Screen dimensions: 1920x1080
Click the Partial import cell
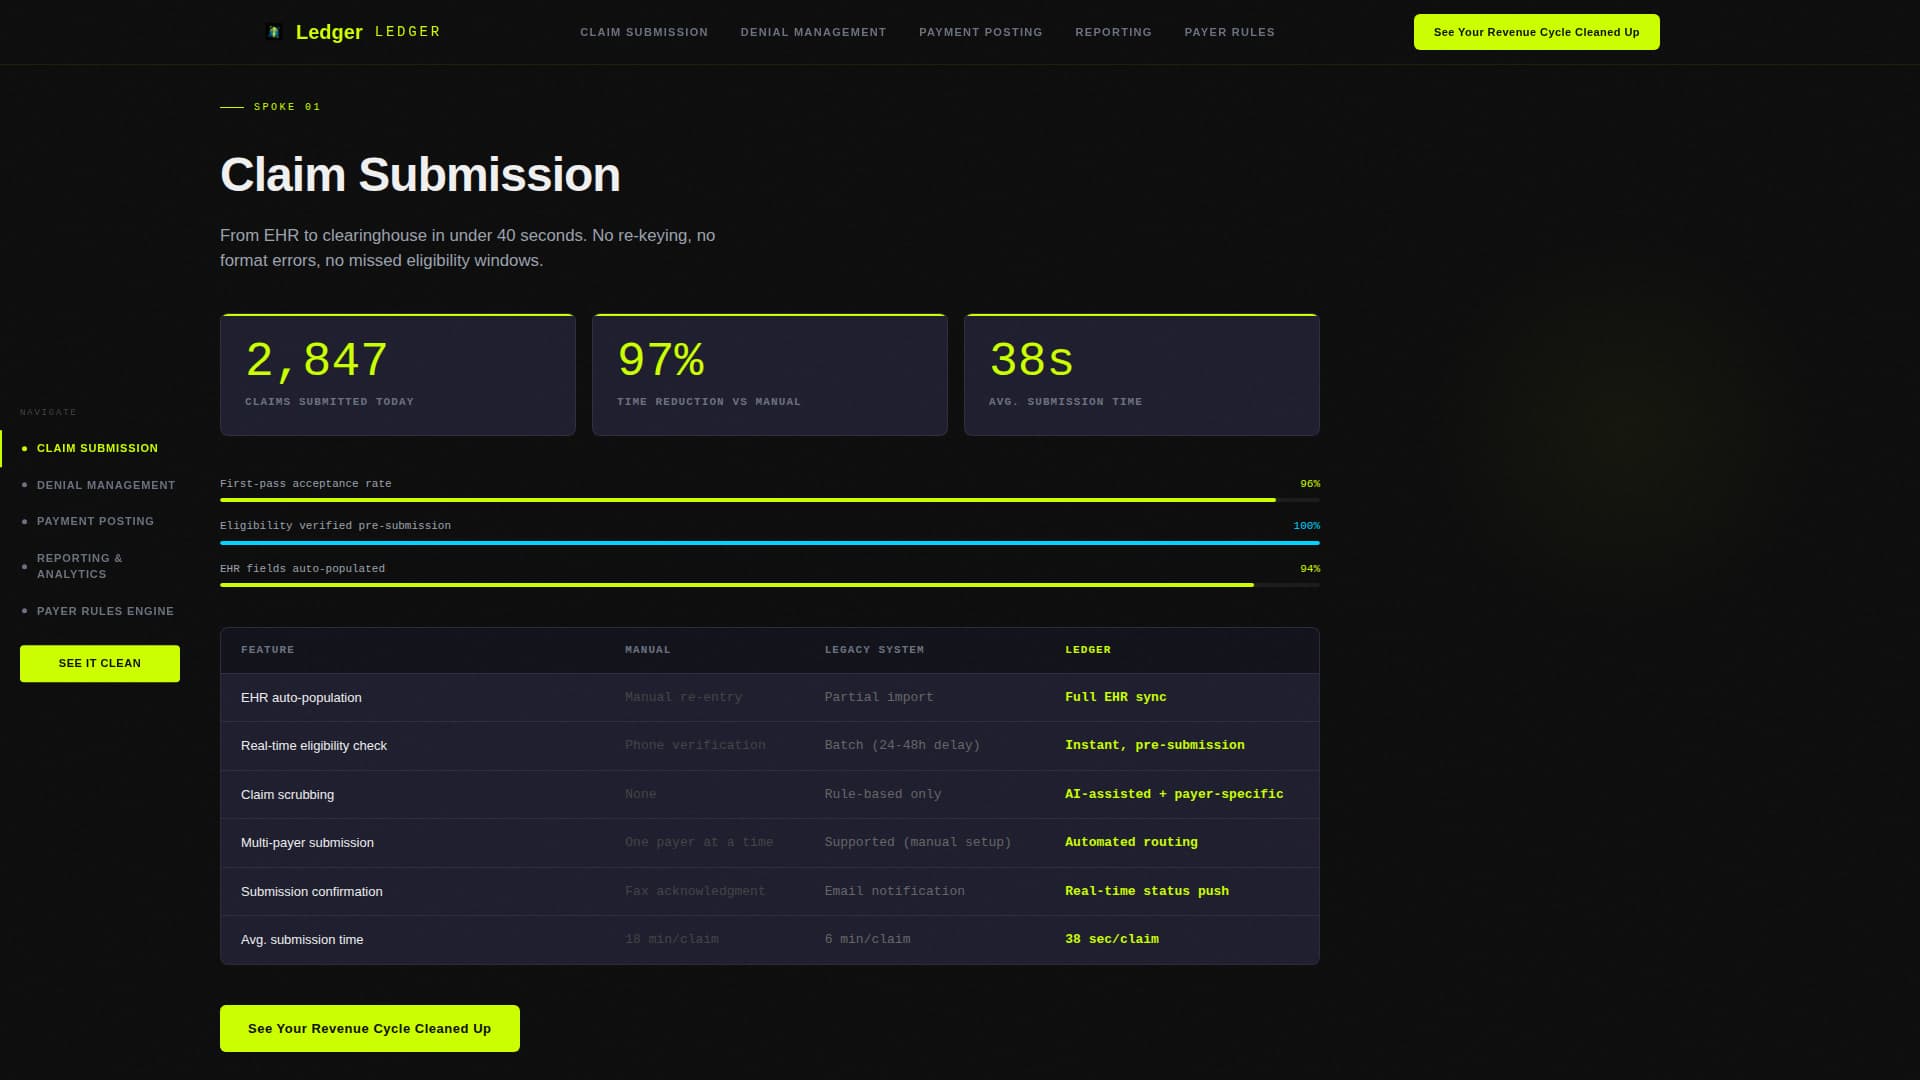[879, 697]
